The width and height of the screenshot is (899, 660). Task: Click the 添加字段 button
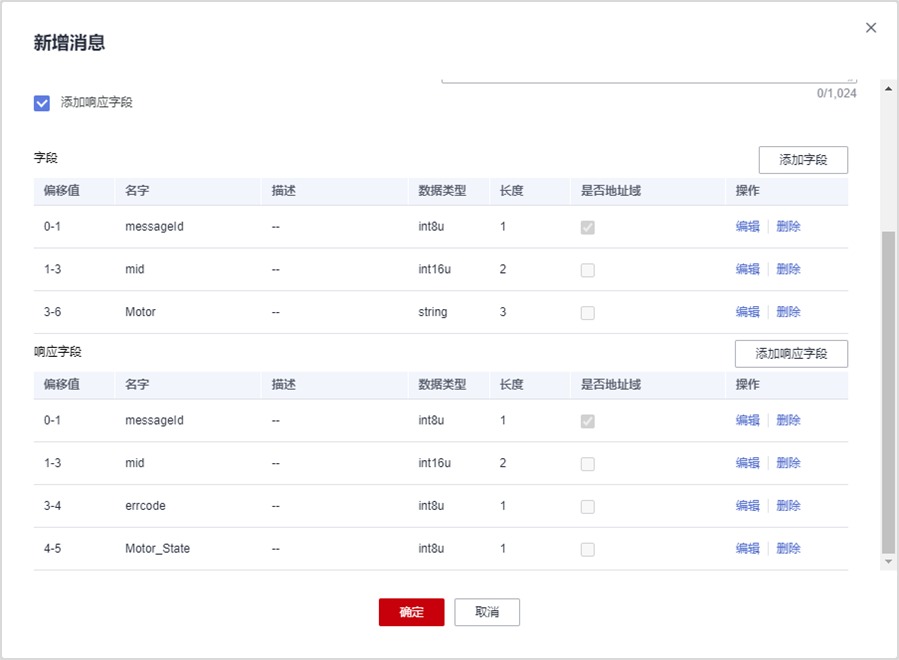(803, 160)
